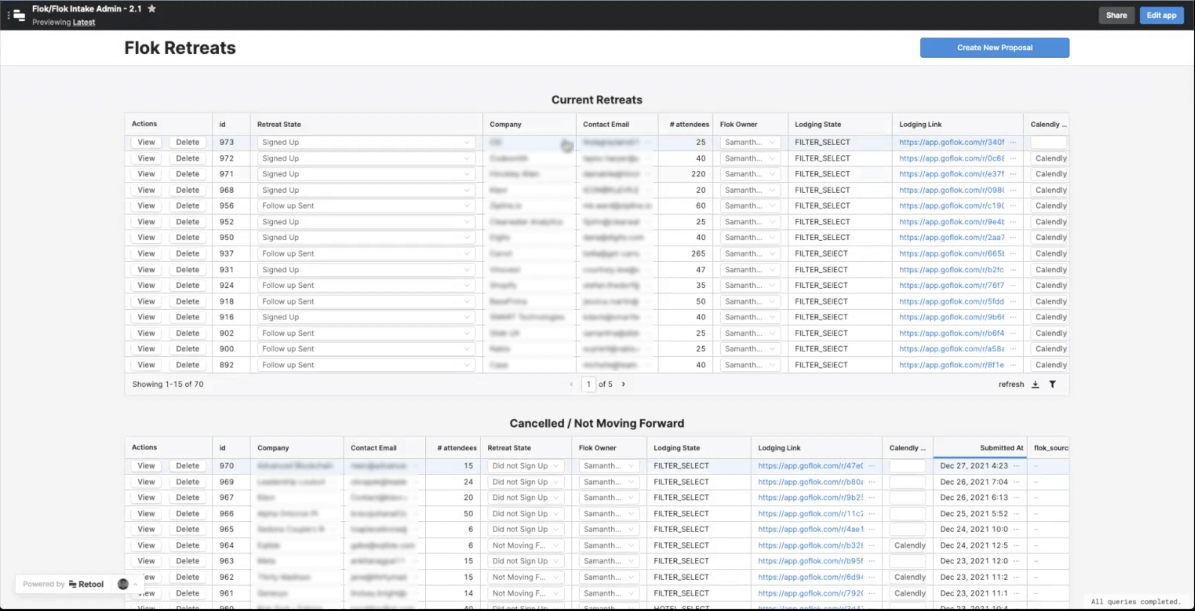Open ellipsis beside lodging link row 956

[1014, 206]
